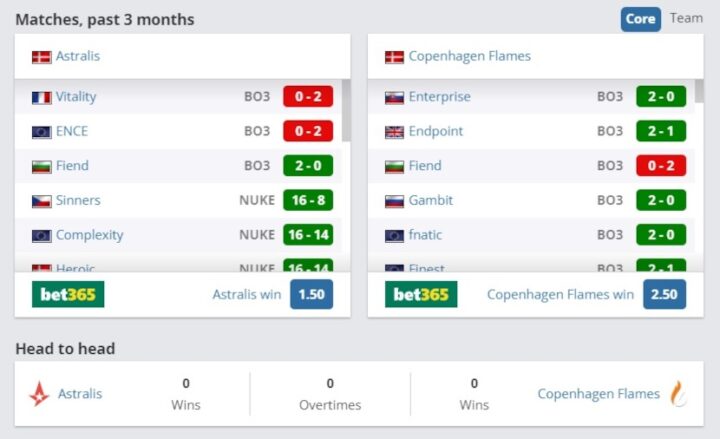The image size is (720, 439).
Task: Click the Copenhagen Flames matches list scrollbar
Action: click(x=699, y=91)
